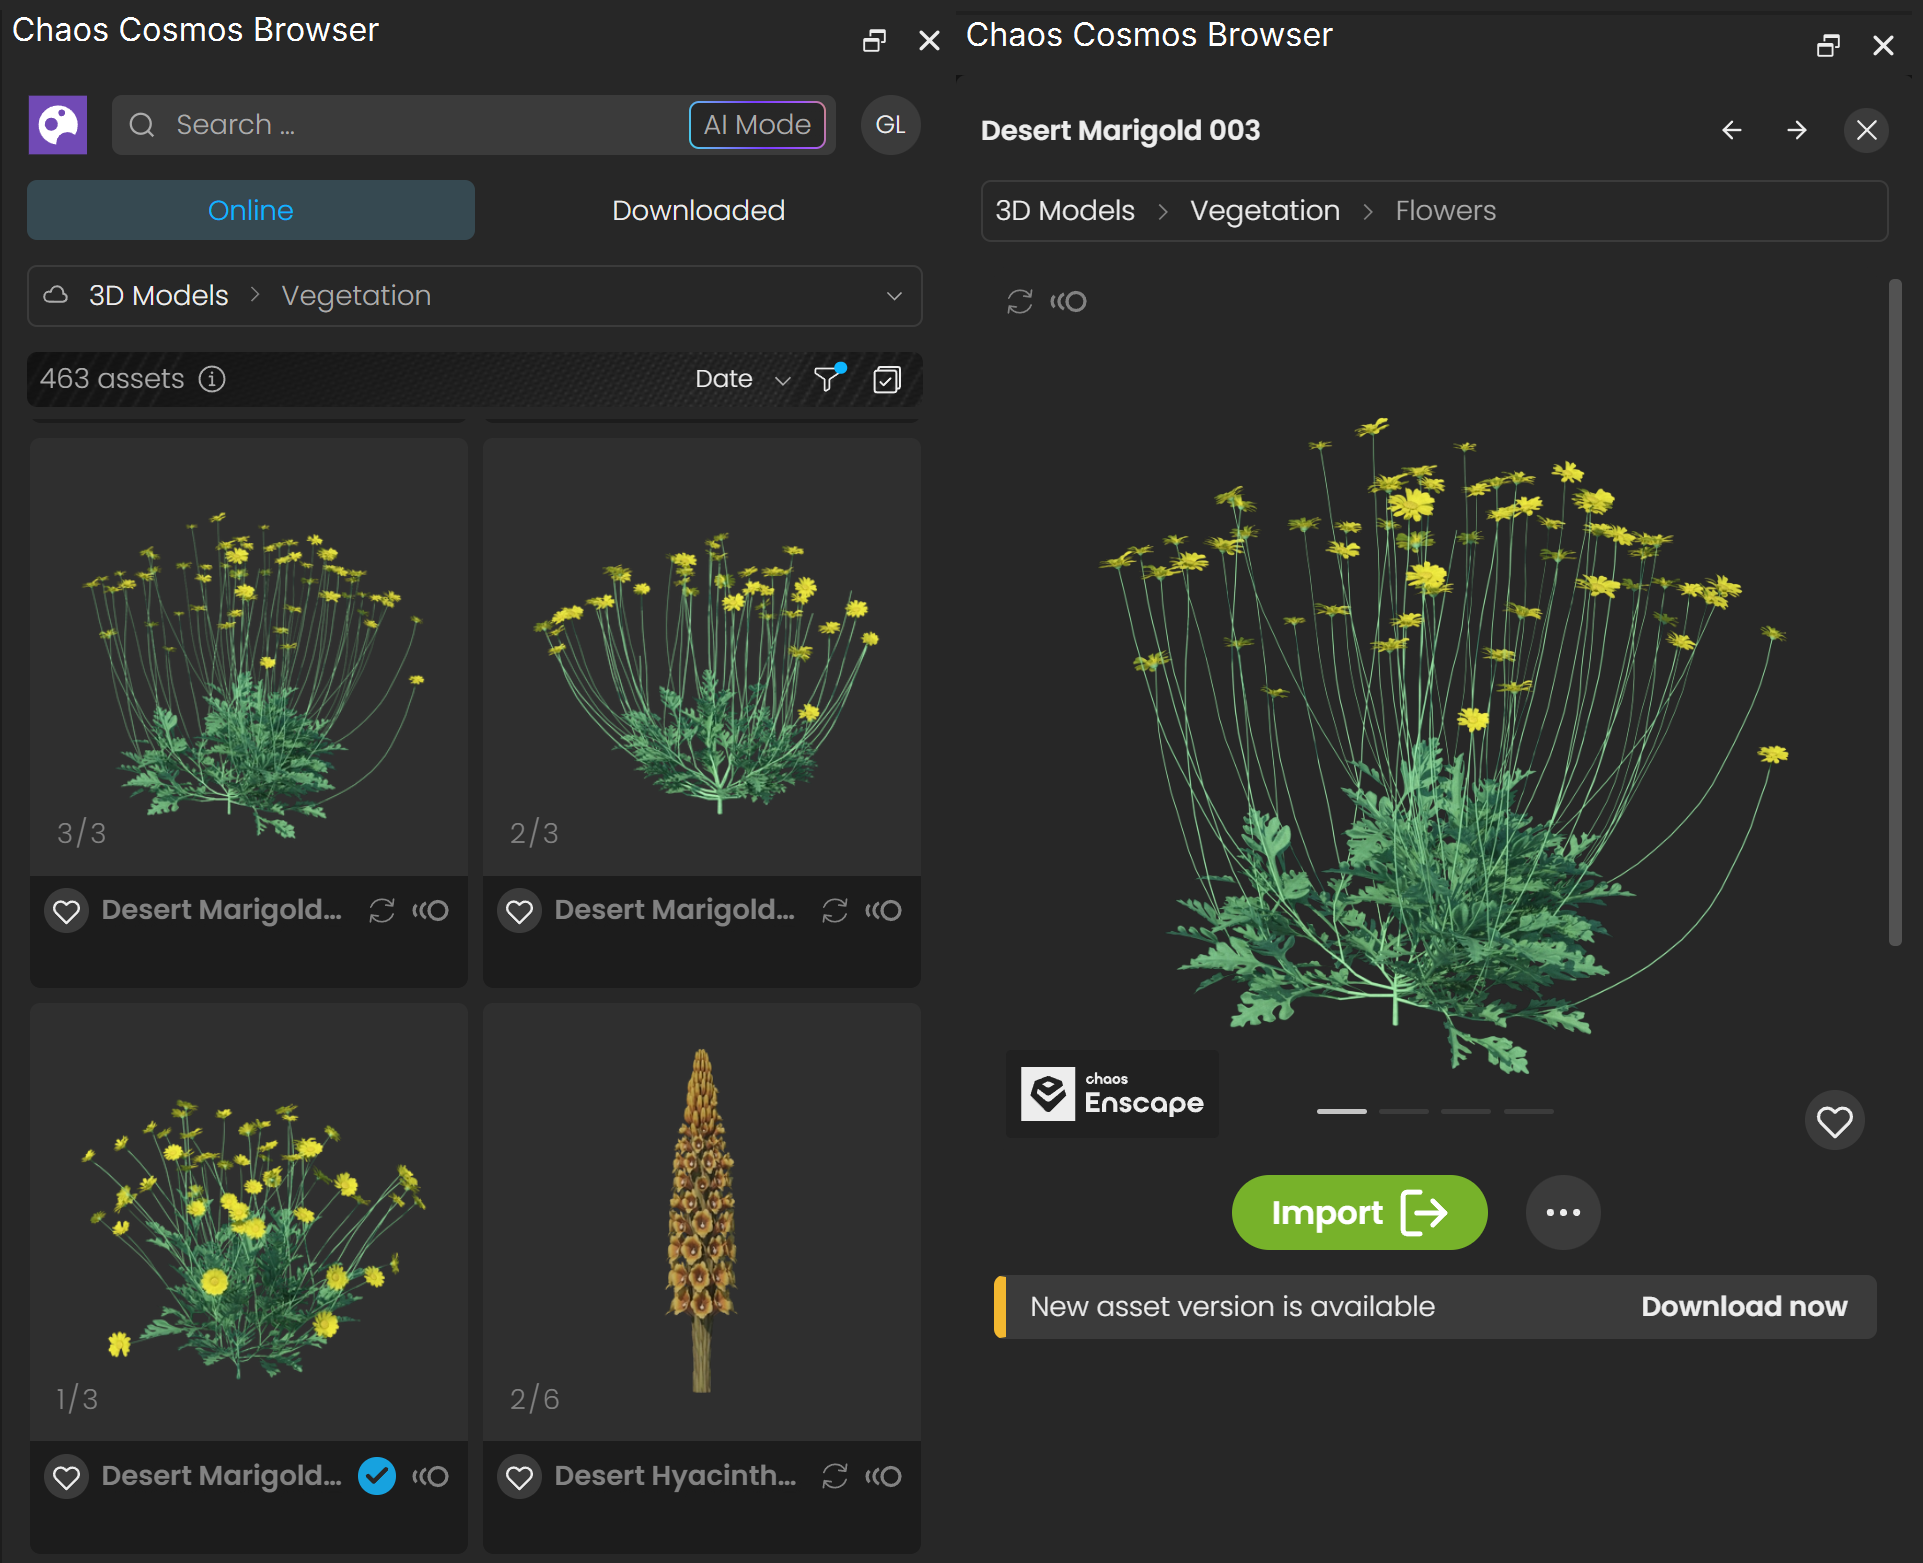Screen dimensions: 1923x1563
Task: Switch to the Online tab
Action: click(x=251, y=210)
